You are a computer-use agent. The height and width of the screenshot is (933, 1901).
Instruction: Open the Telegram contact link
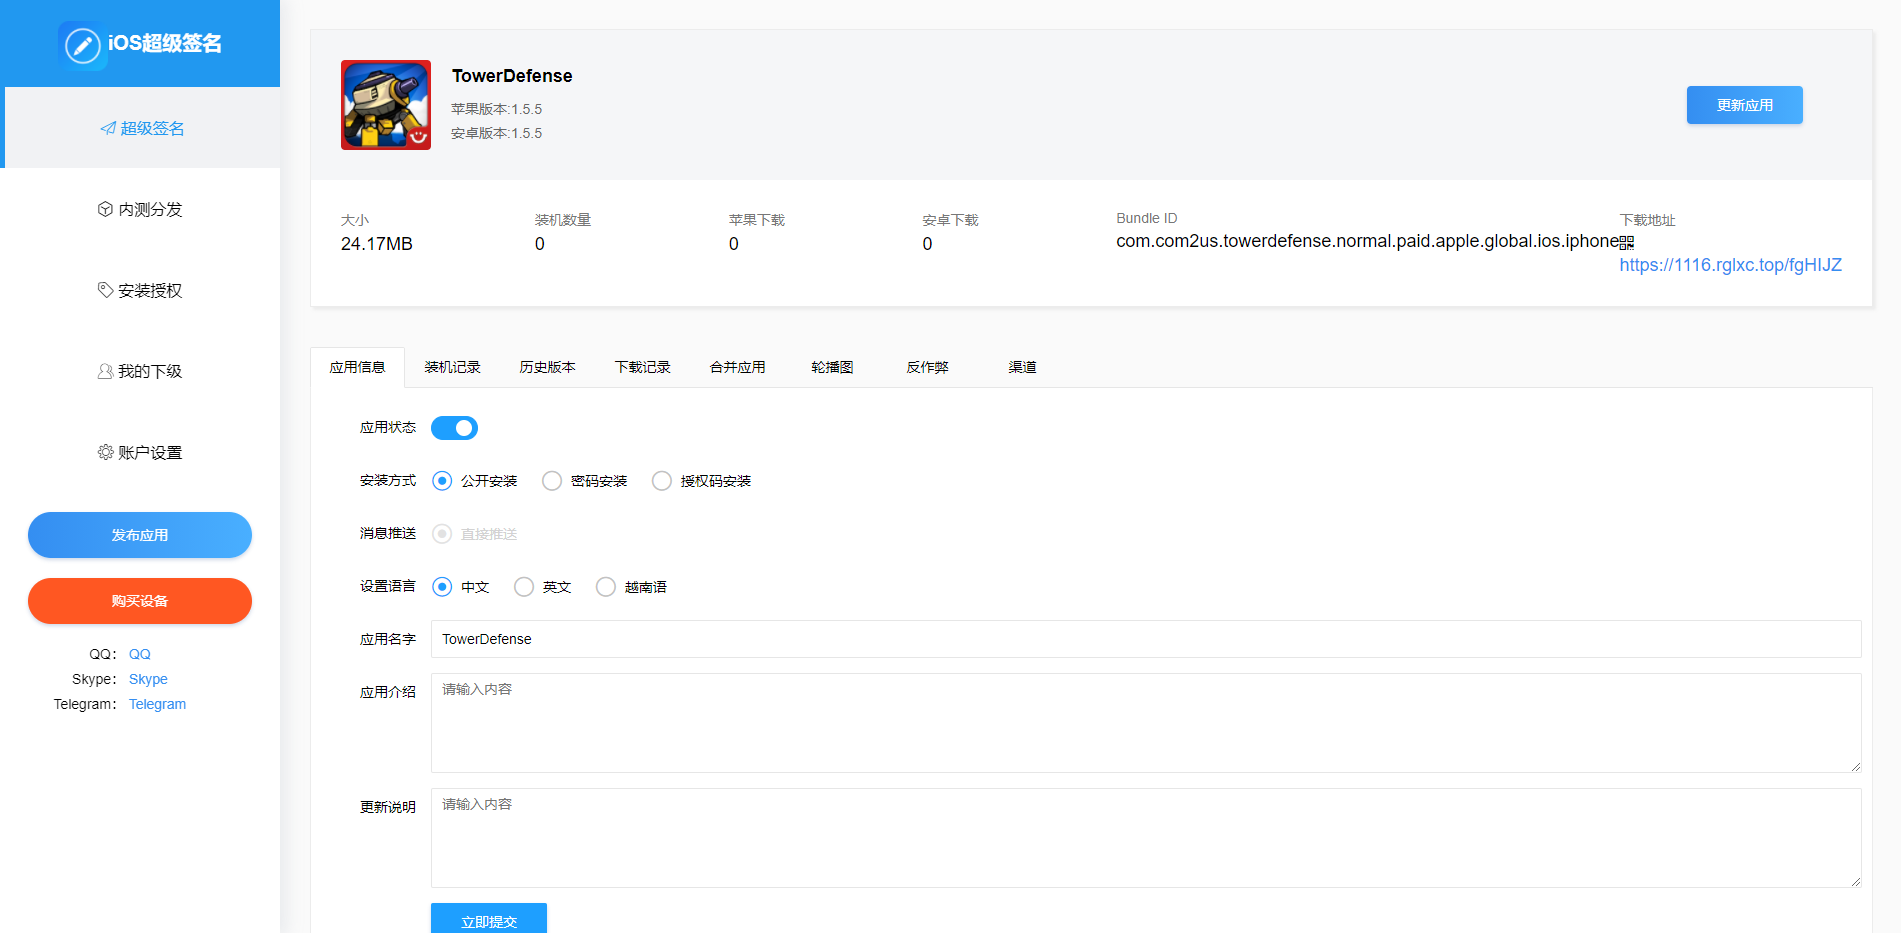157,704
